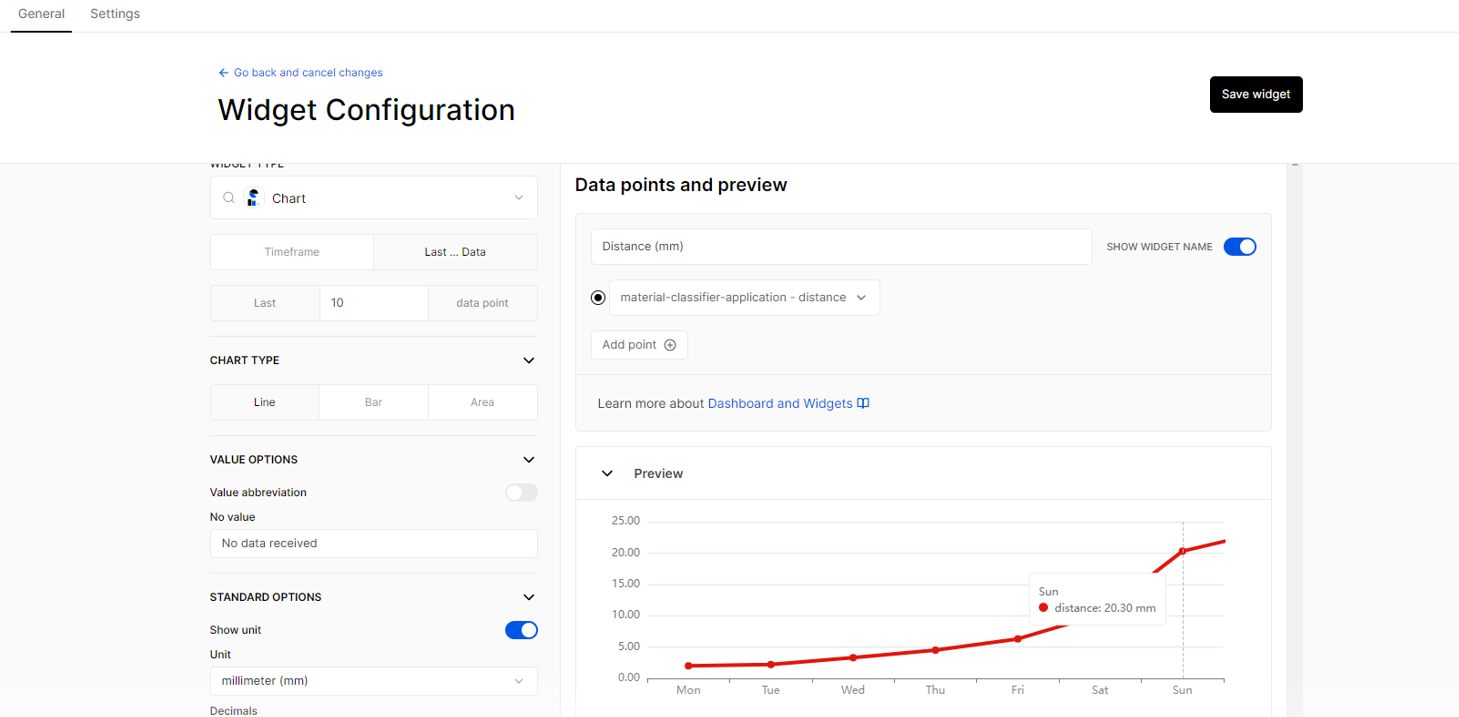Click the Chart widget type logo icon
Screen dimensions: 1459x717
(253, 198)
